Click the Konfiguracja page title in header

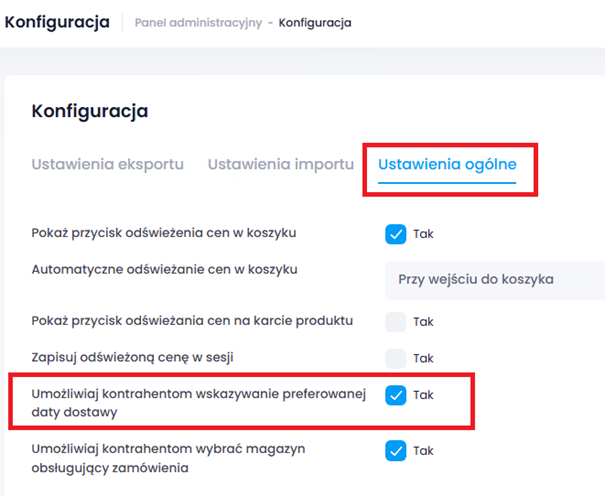pyautogui.click(x=57, y=22)
